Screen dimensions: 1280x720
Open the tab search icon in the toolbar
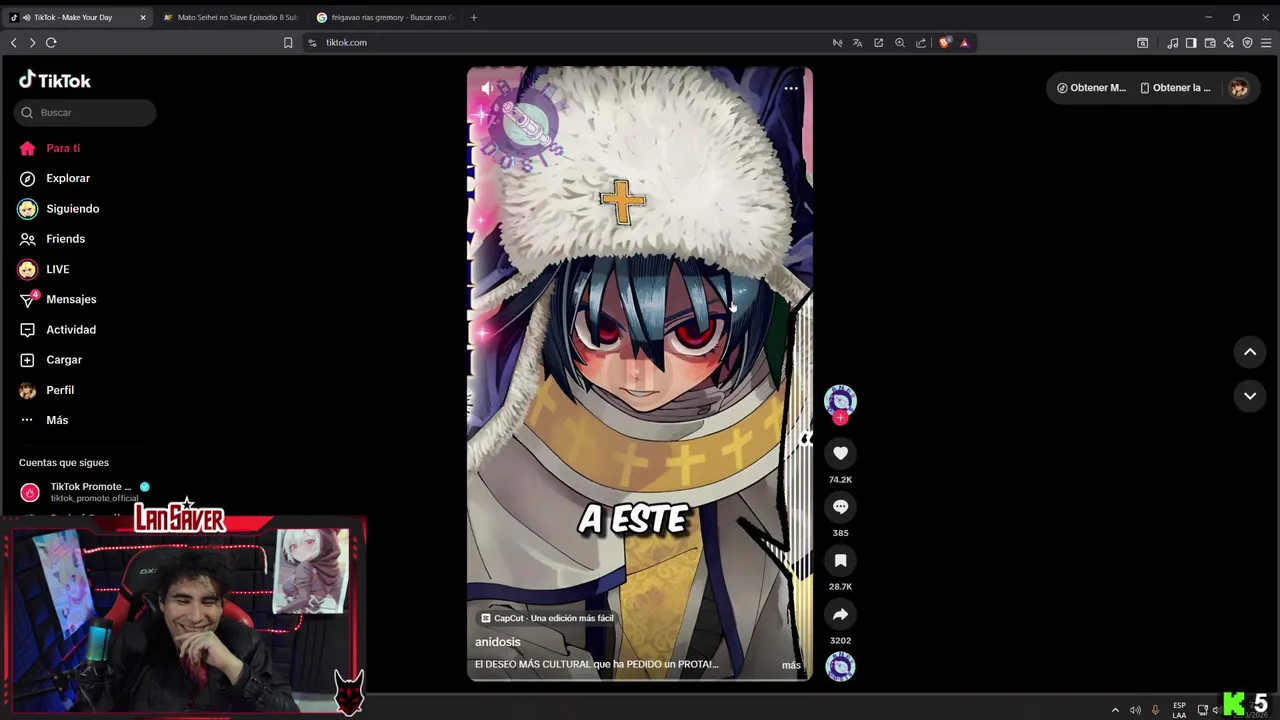tap(1143, 43)
